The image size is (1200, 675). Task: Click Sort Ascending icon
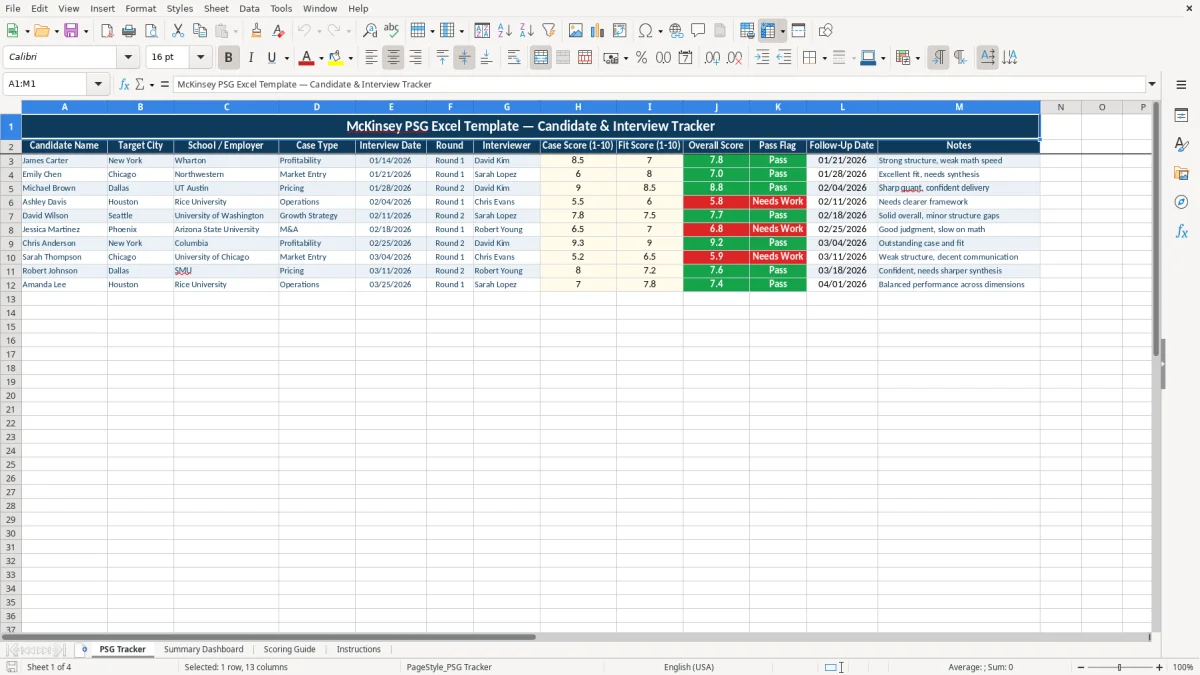(x=504, y=31)
